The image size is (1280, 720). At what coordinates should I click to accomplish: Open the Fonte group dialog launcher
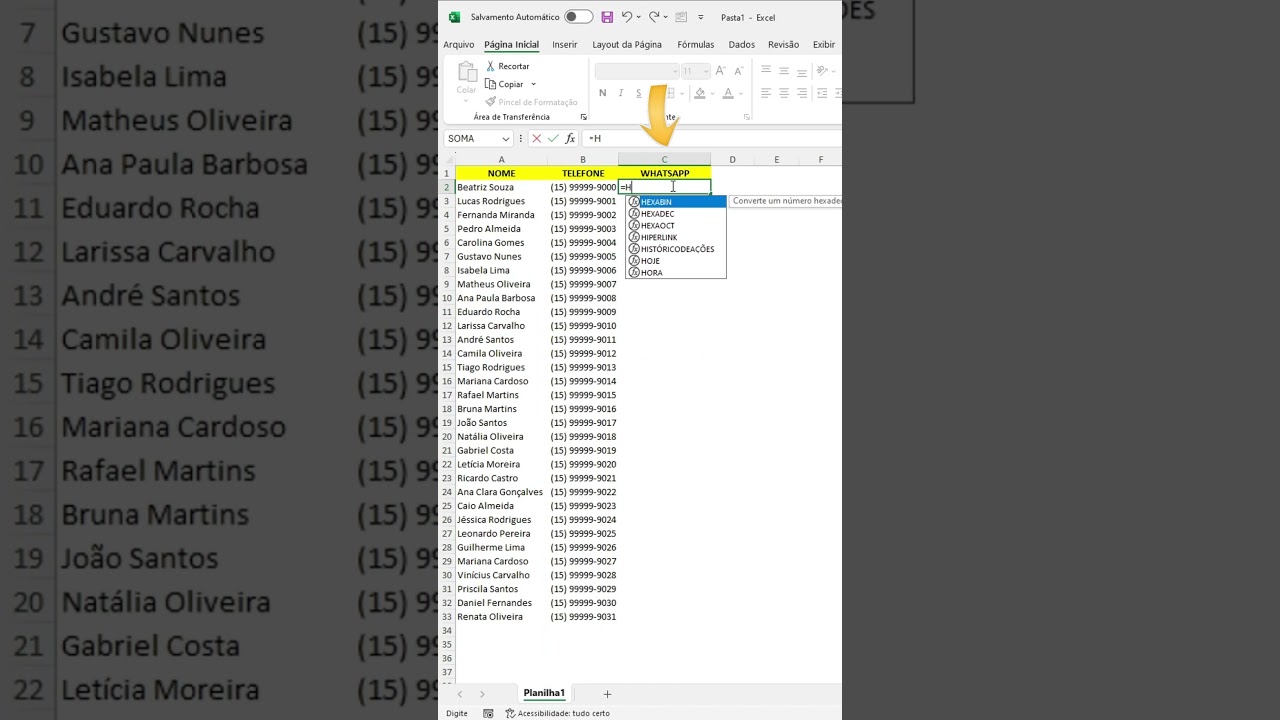click(x=747, y=117)
